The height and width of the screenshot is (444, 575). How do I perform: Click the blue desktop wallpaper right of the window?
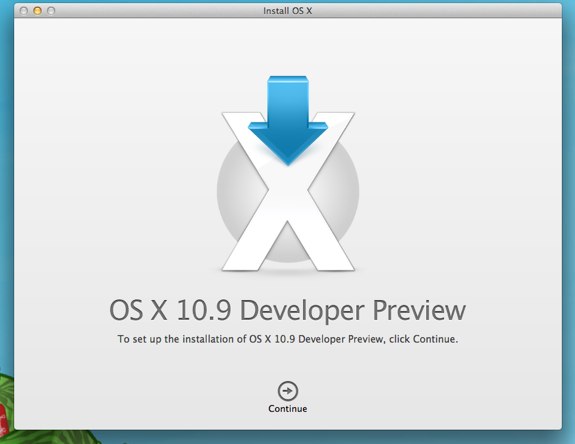pos(568,220)
